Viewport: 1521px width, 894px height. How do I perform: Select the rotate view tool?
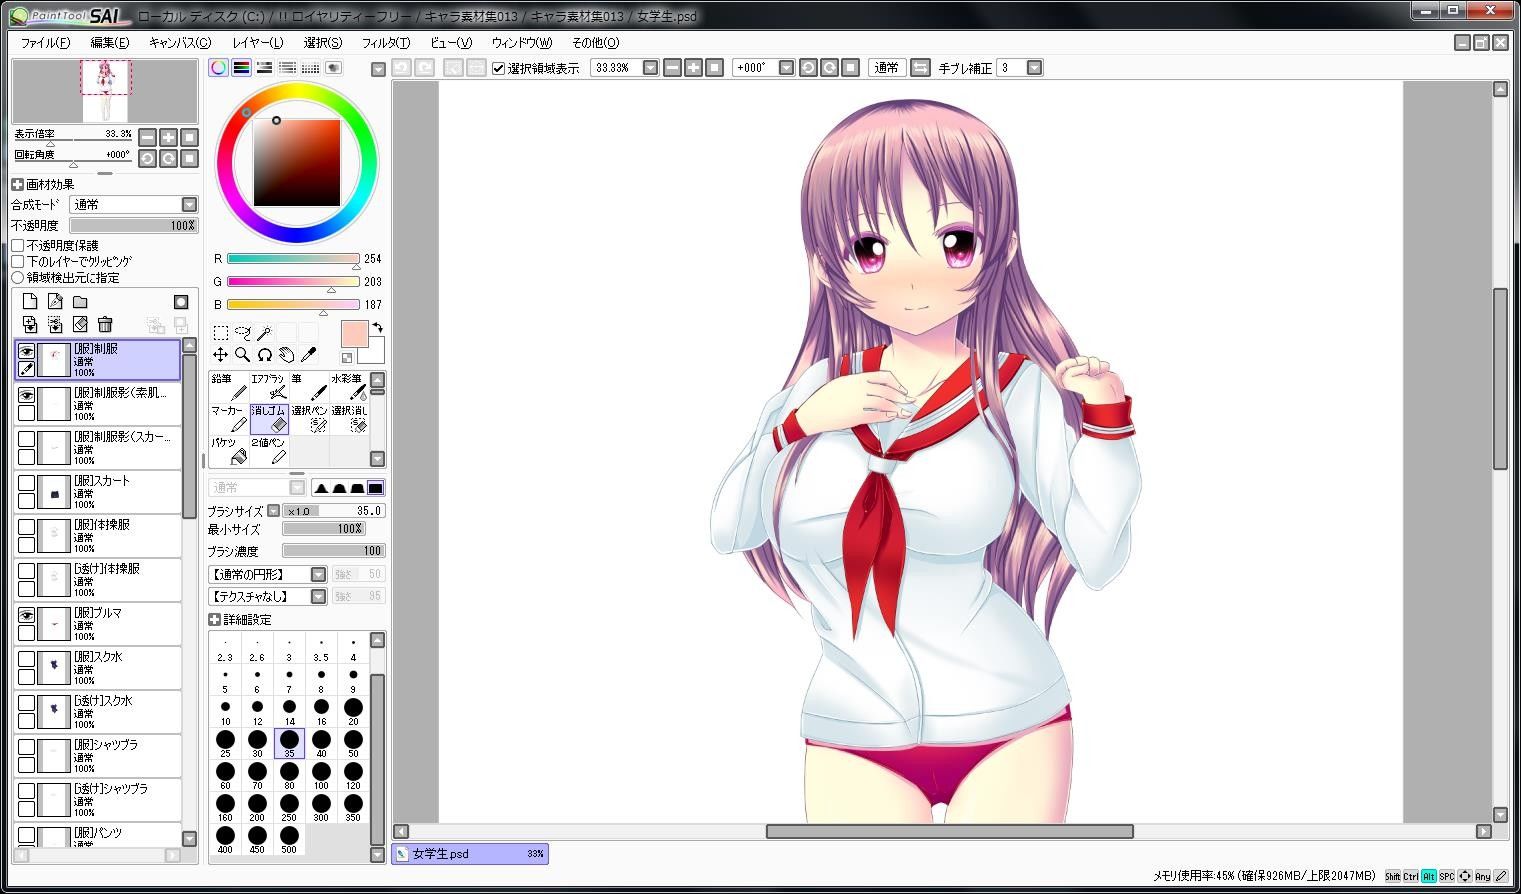[x=265, y=355]
